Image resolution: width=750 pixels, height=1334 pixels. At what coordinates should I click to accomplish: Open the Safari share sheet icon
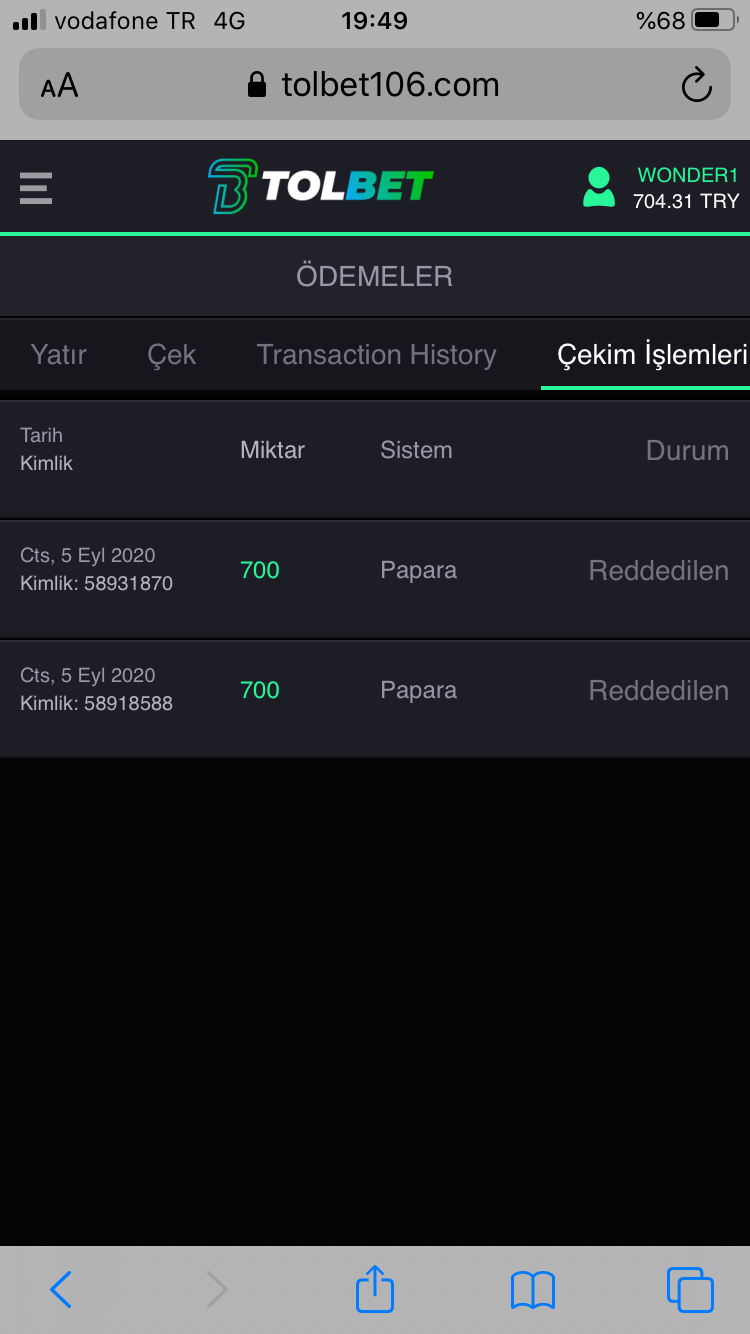tap(375, 1288)
